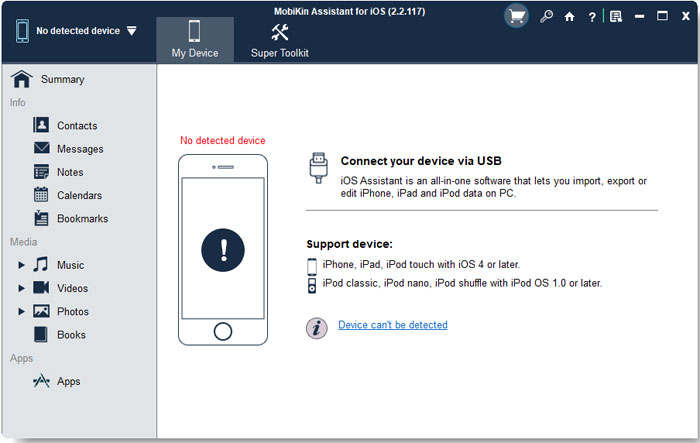Click the Books icon in sidebar

coord(41,334)
